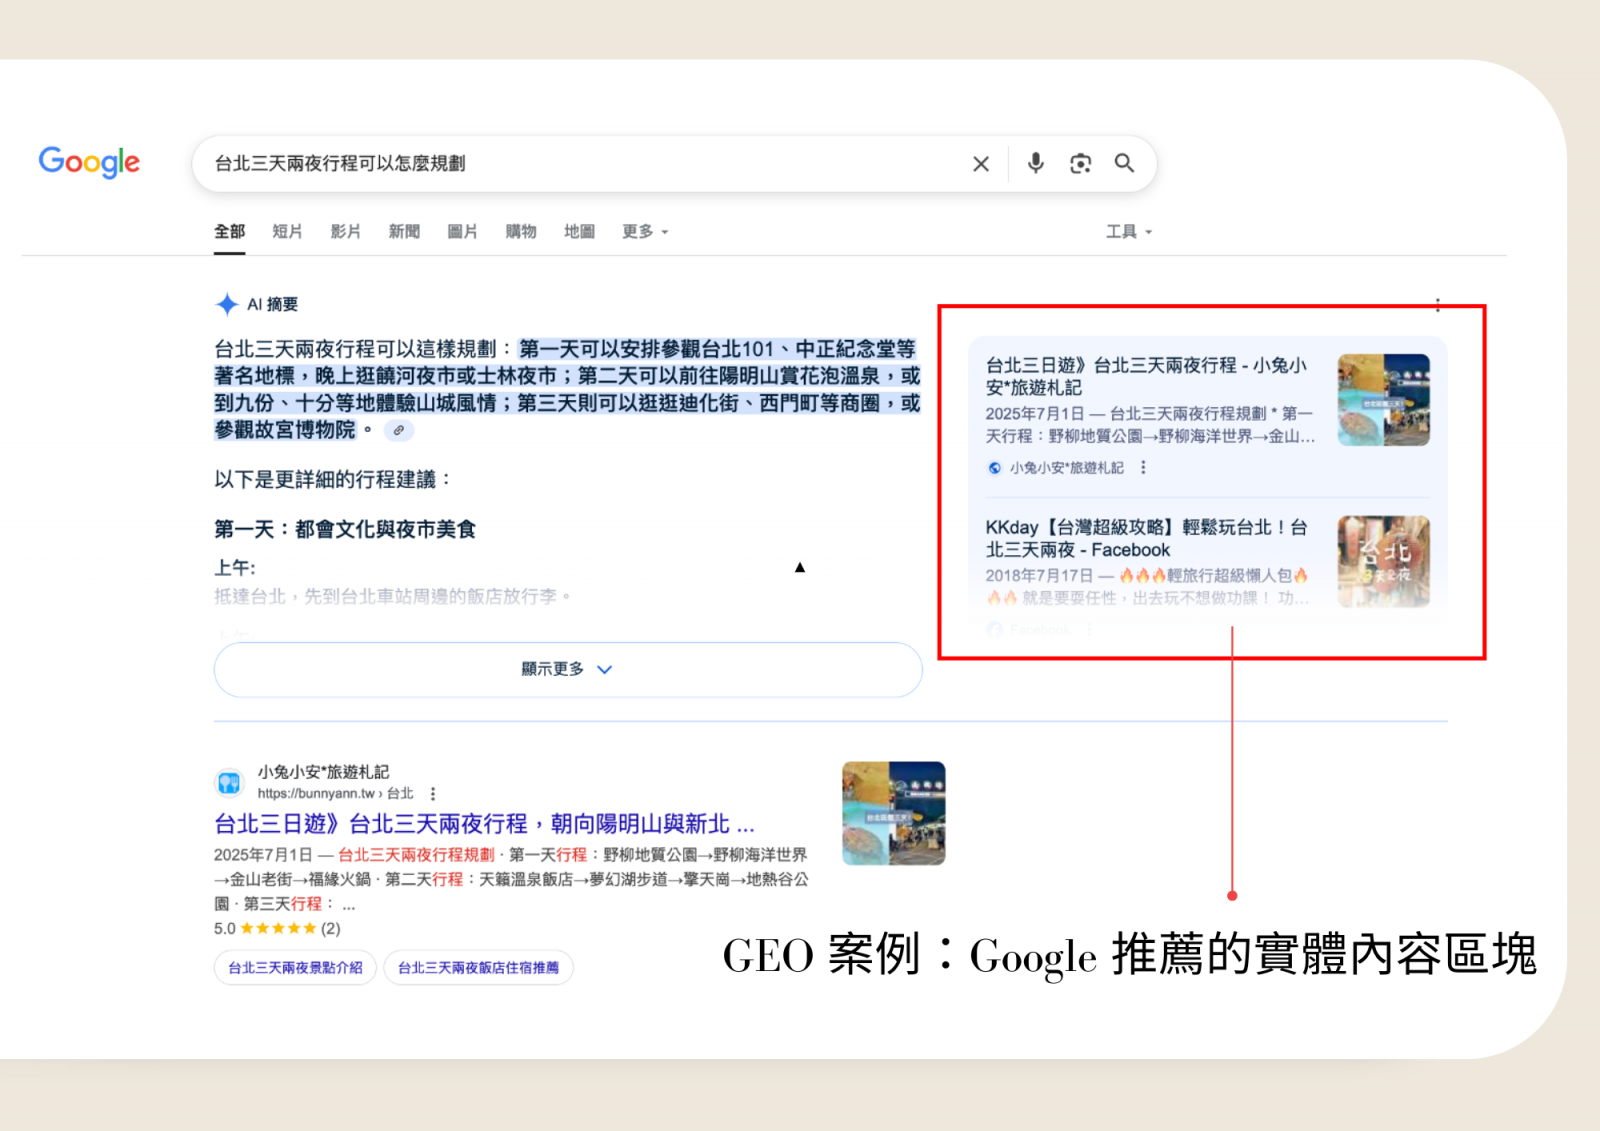Open KKday Facebook source card thumbnail
The width and height of the screenshot is (1600, 1131).
(1383, 561)
